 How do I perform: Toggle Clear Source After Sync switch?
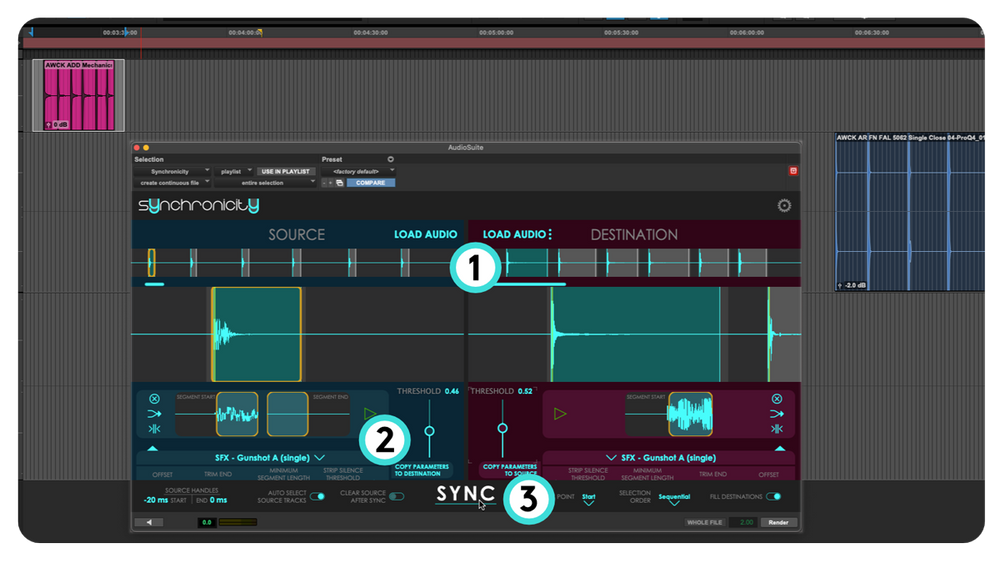coord(397,497)
